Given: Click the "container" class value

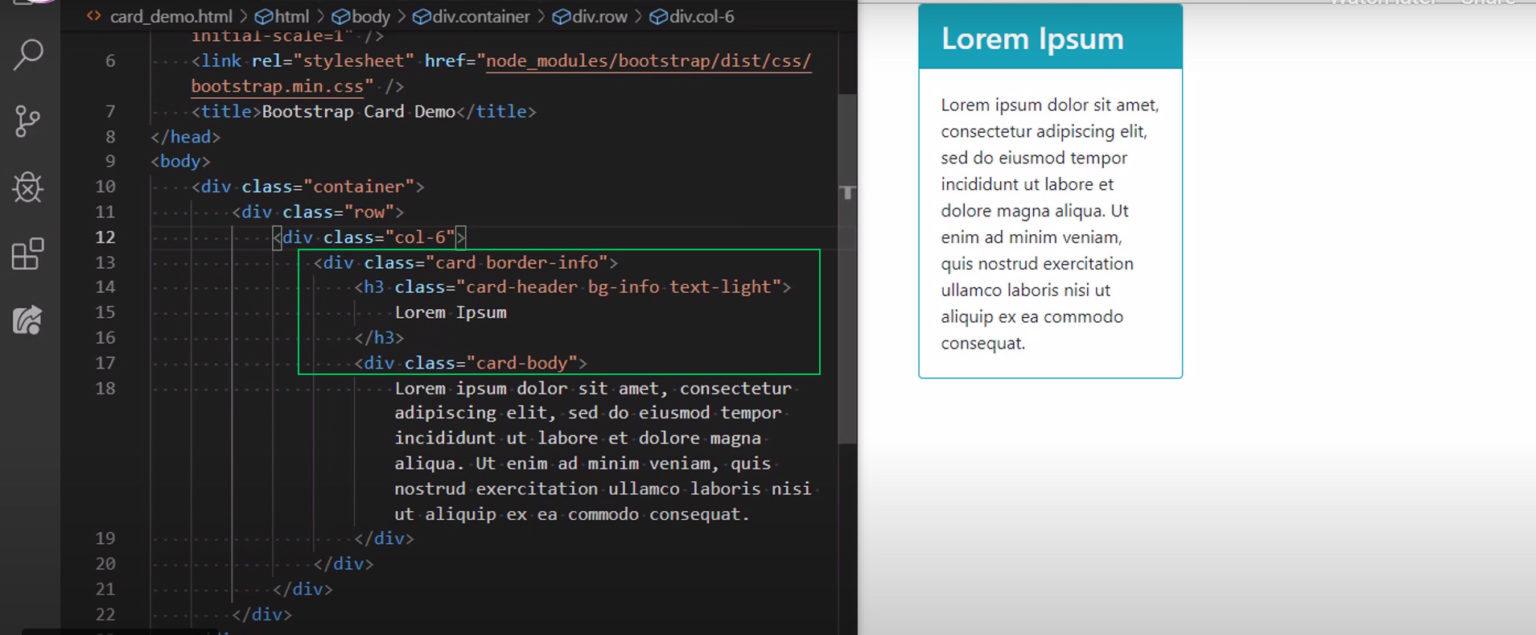Looking at the screenshot, I should pyautogui.click(x=359, y=186).
